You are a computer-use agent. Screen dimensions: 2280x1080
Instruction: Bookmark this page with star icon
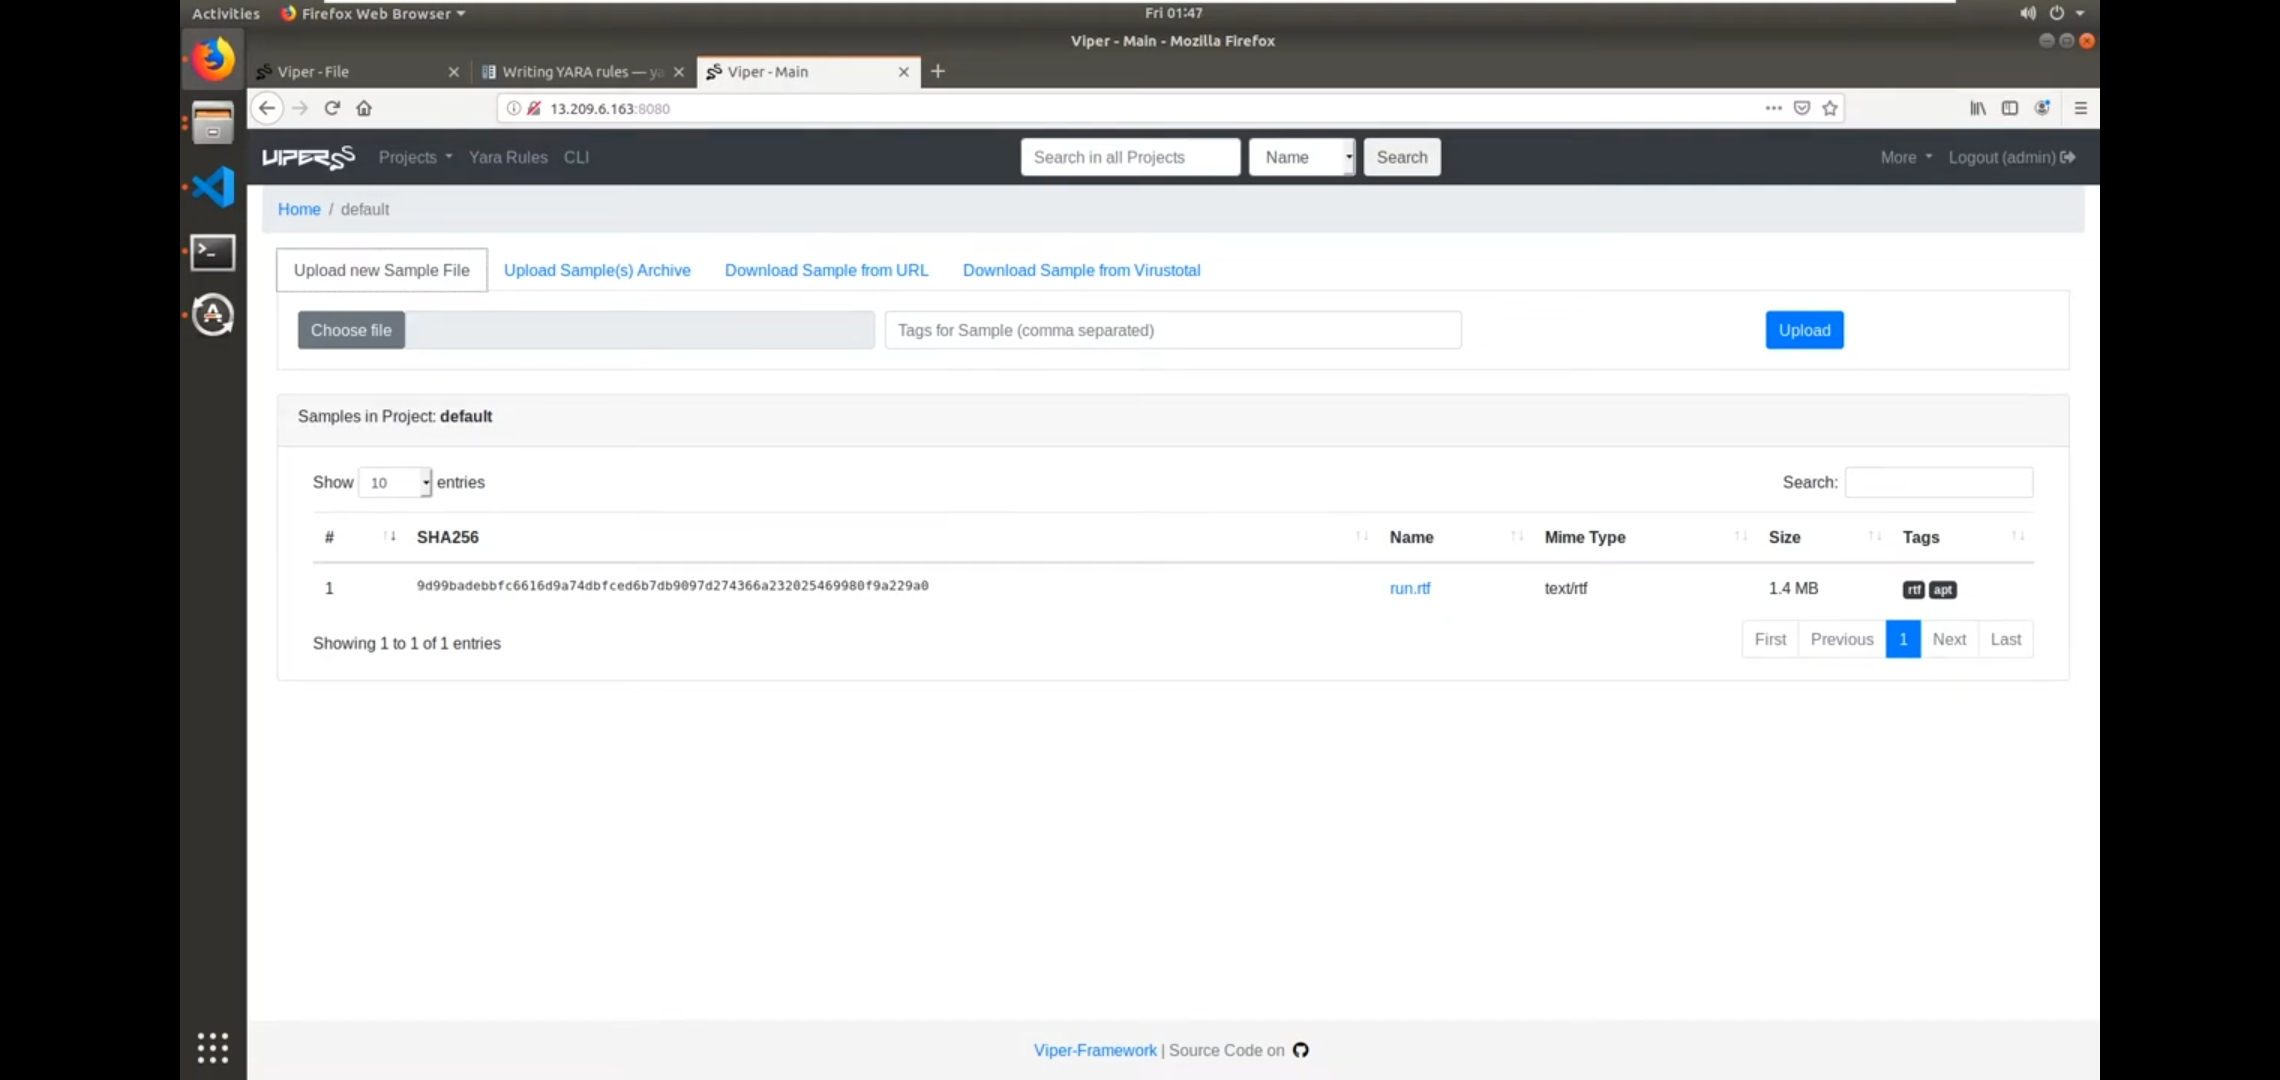[1830, 108]
